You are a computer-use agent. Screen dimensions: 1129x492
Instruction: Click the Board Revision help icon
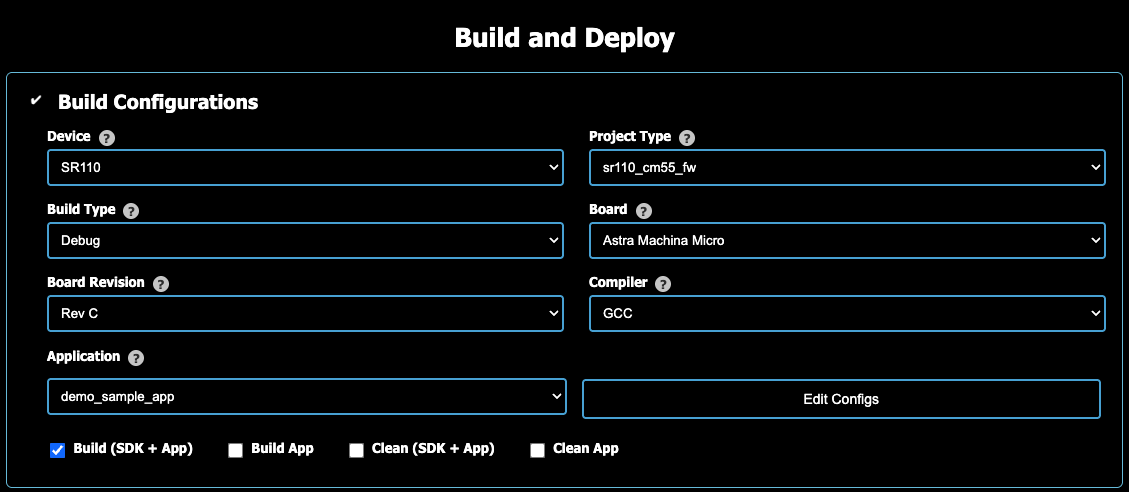(x=161, y=284)
